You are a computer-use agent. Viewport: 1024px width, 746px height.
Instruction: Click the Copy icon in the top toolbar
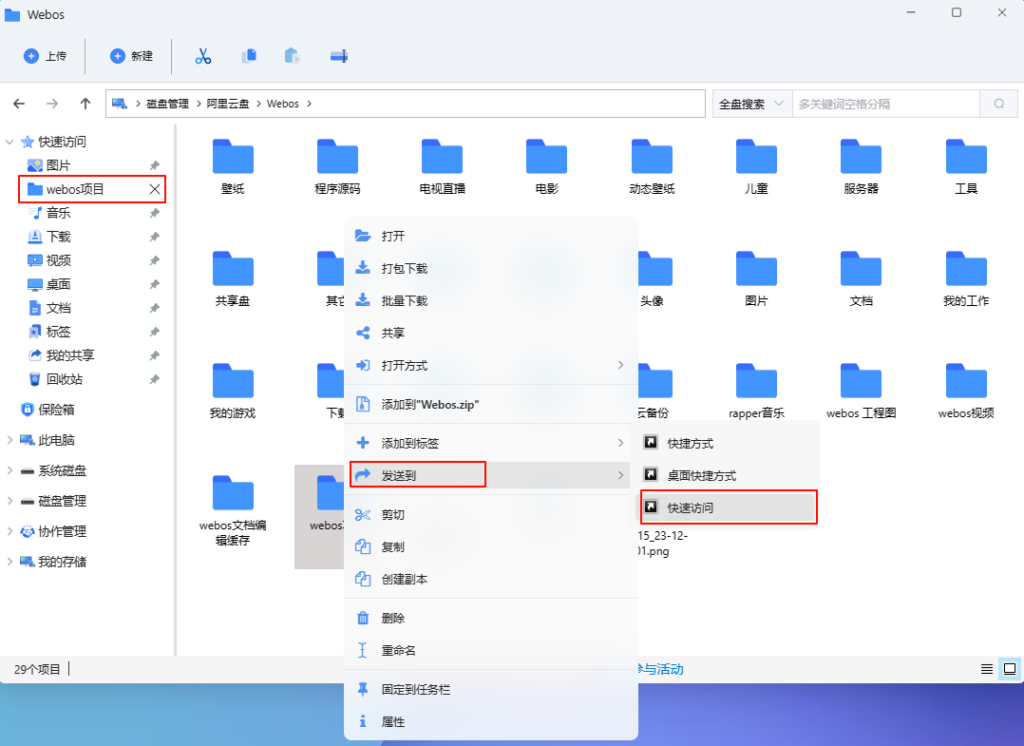248,56
